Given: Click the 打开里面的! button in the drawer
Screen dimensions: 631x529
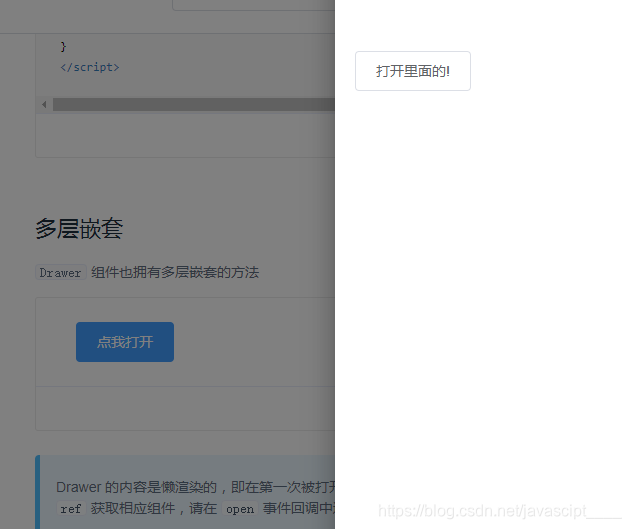Looking at the screenshot, I should (412, 71).
